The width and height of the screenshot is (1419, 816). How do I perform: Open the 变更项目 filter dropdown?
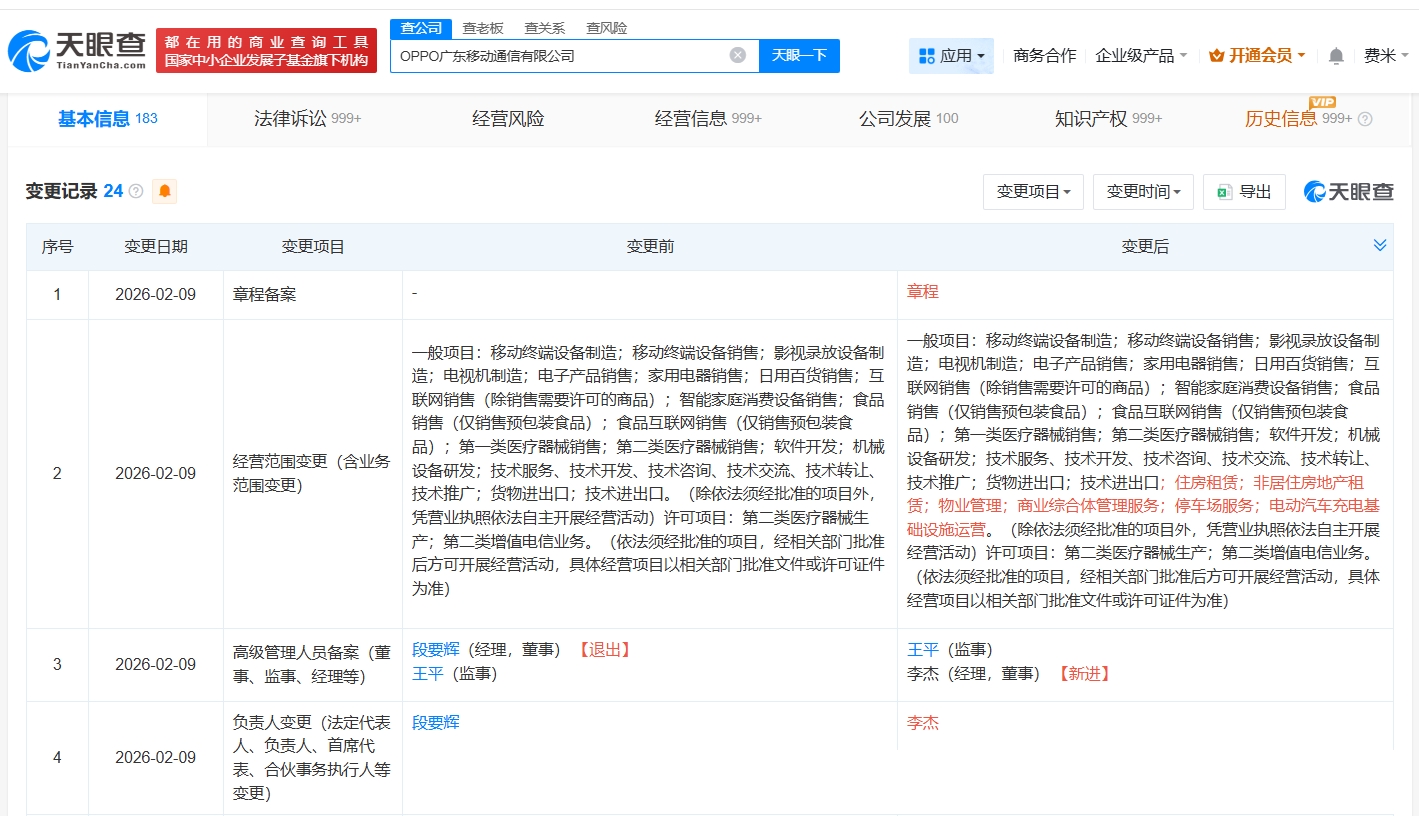click(x=1033, y=192)
